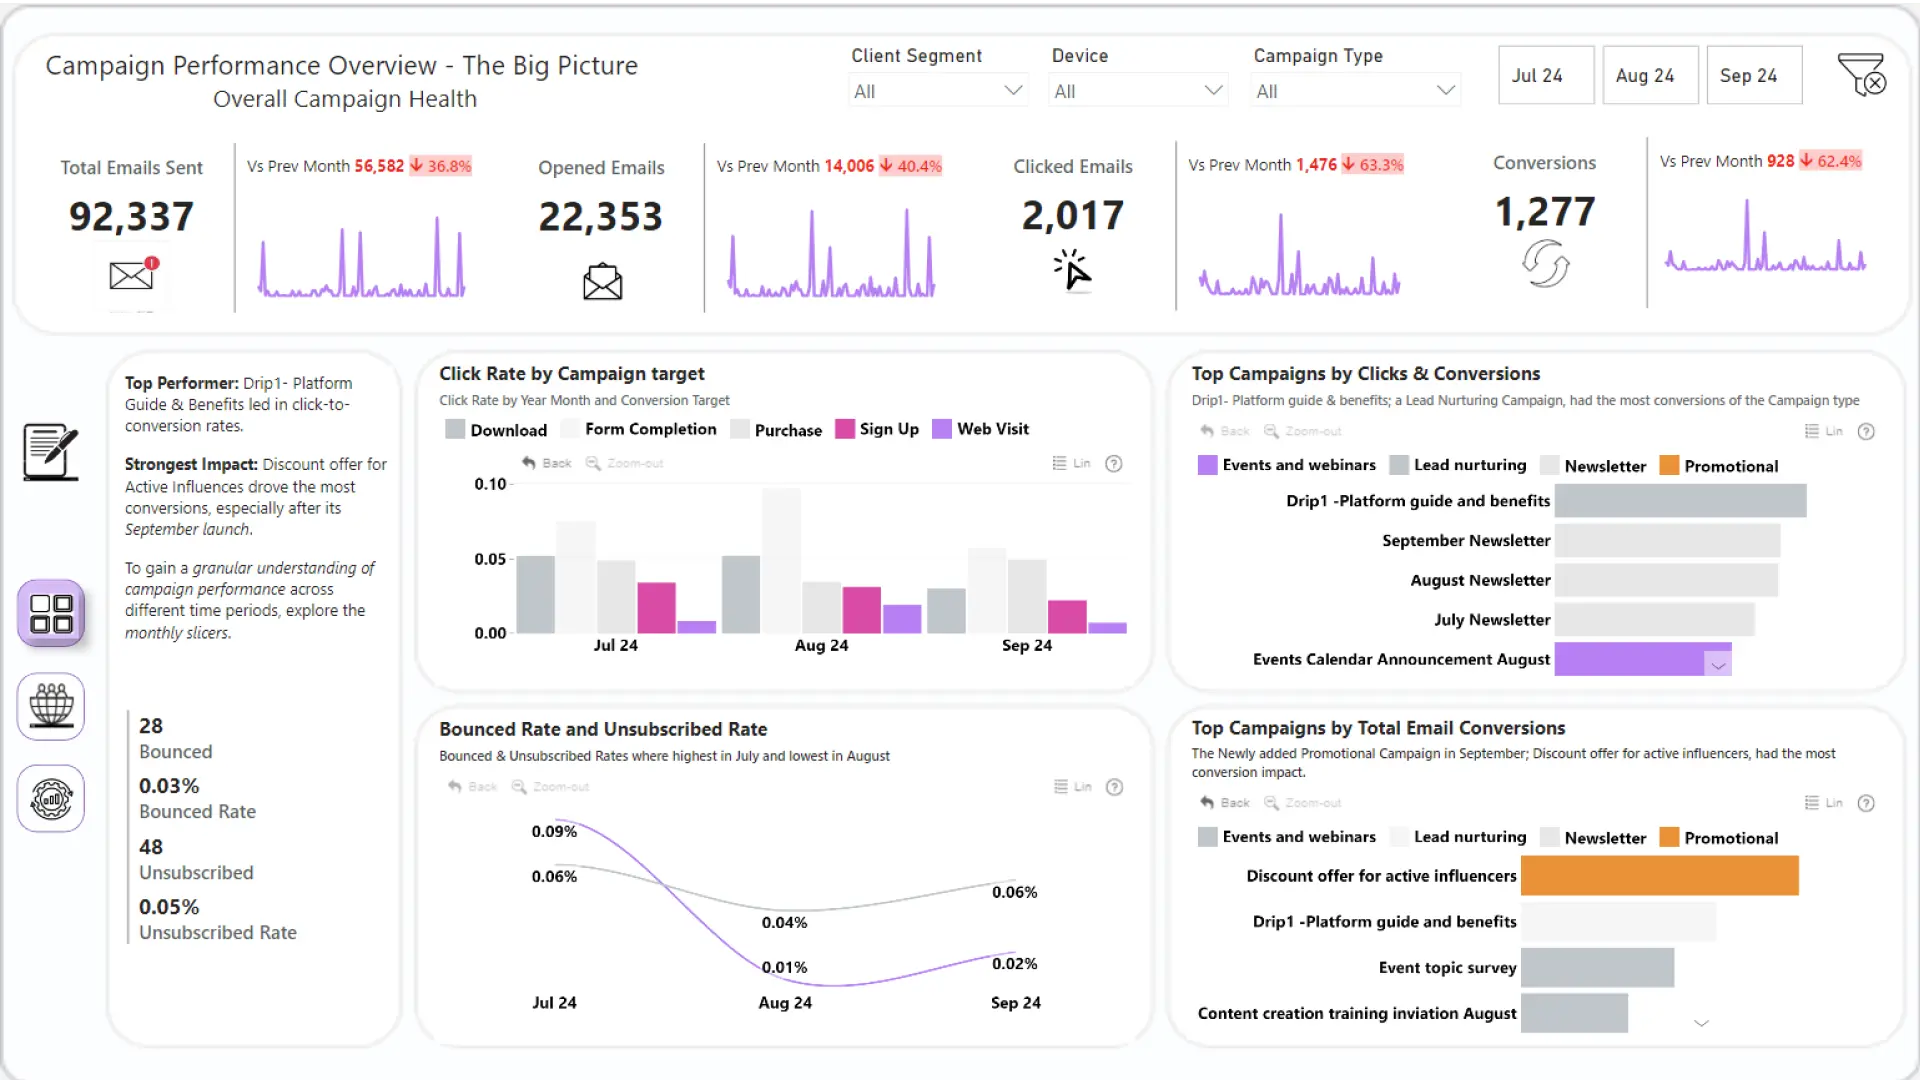Toggle Purchase legend series
The image size is (1920, 1080).
[776, 429]
